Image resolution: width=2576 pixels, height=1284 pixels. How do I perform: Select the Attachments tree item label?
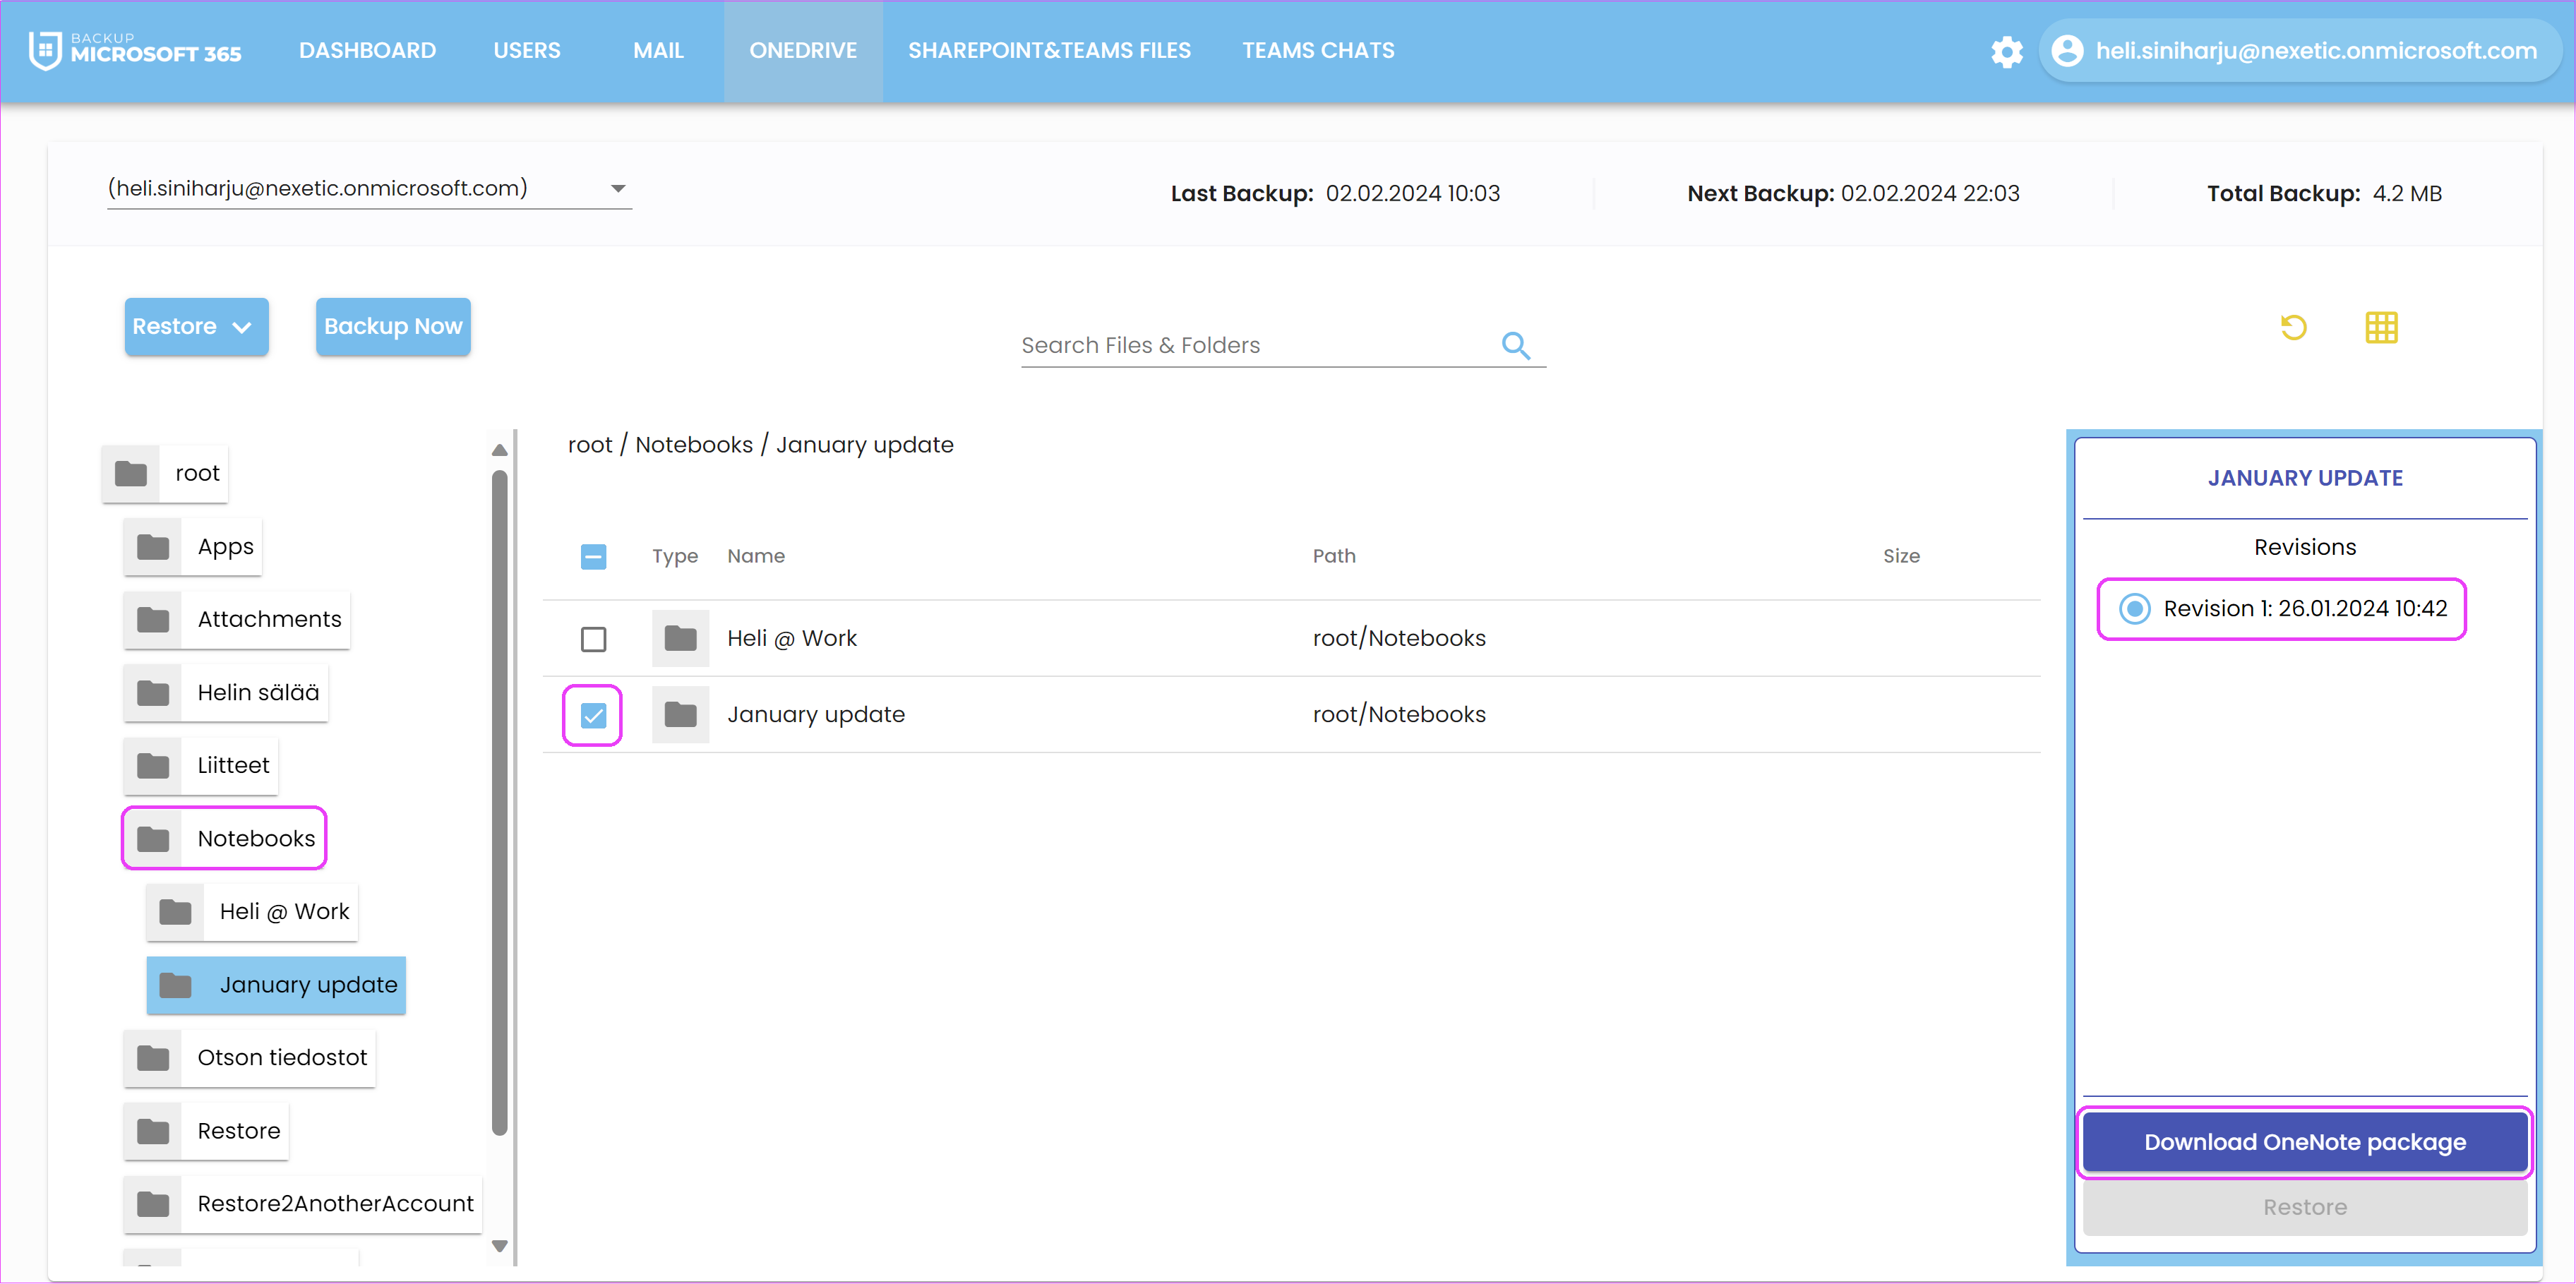(269, 620)
